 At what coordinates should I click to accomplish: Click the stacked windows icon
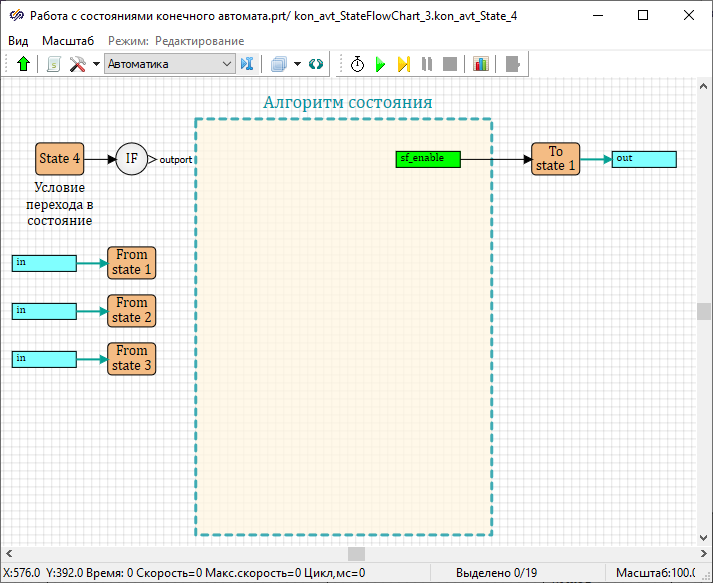coord(279,64)
